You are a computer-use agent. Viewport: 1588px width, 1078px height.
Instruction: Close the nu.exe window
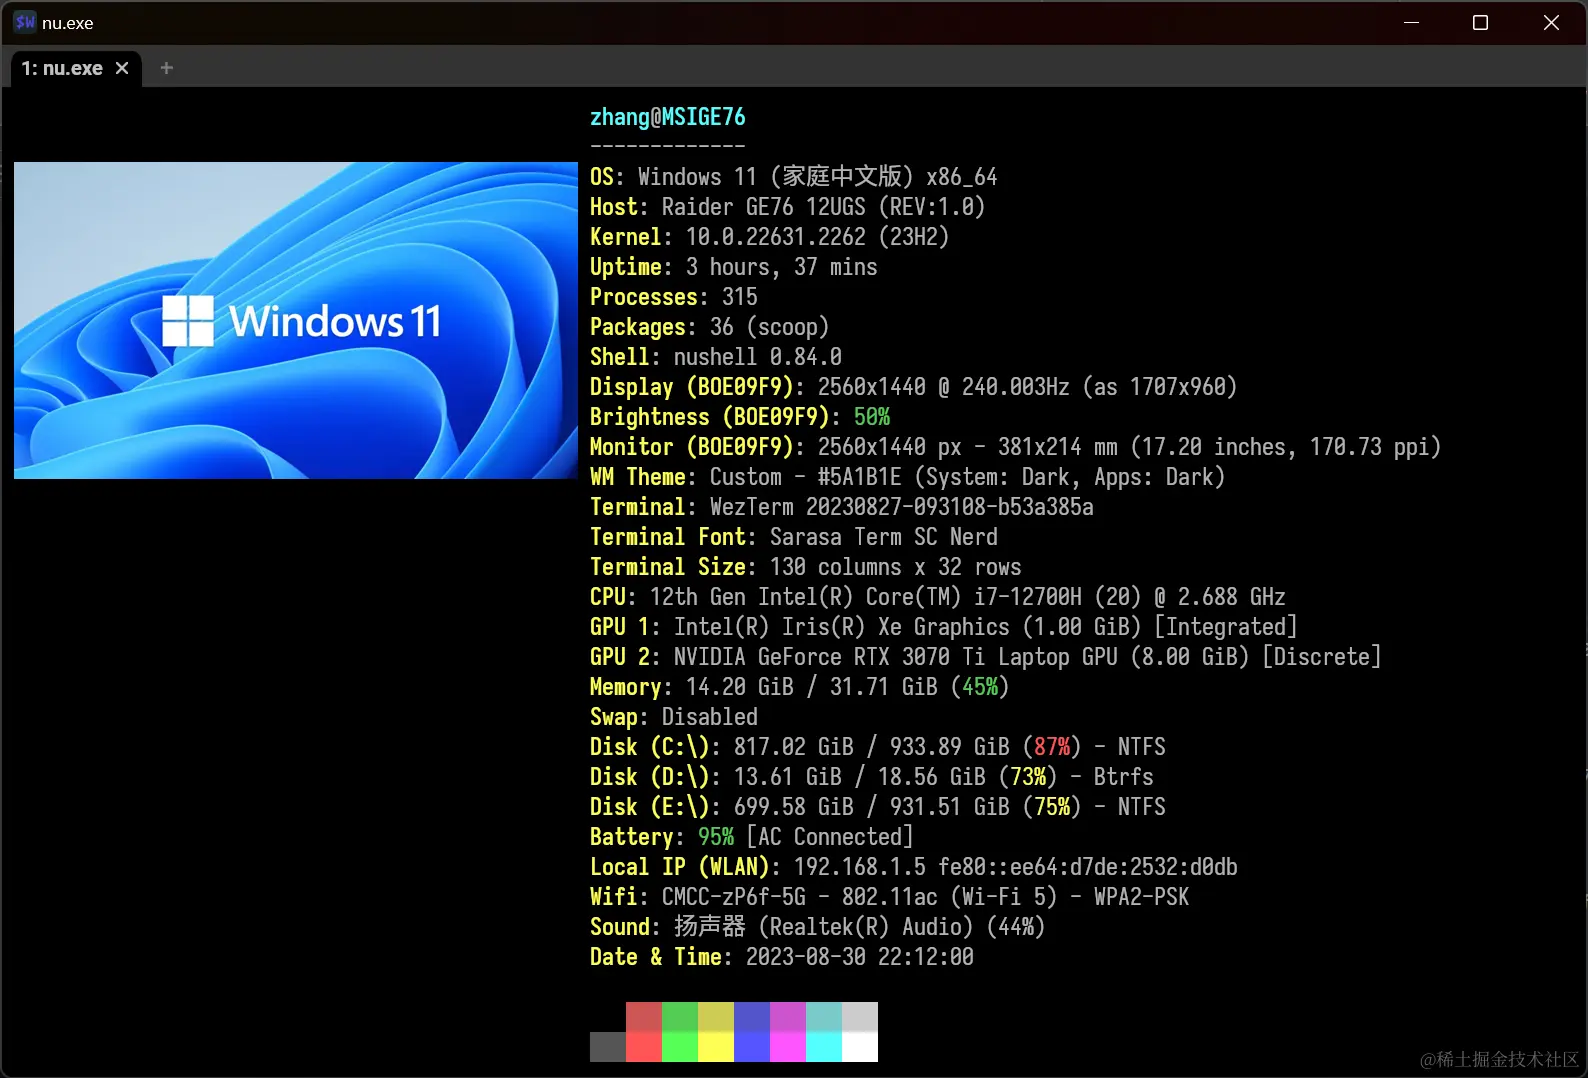1551,22
